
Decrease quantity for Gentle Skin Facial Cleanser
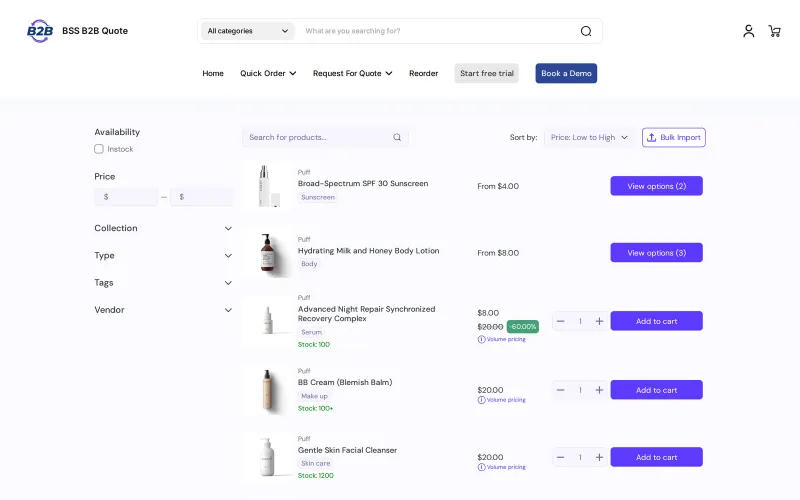point(560,458)
